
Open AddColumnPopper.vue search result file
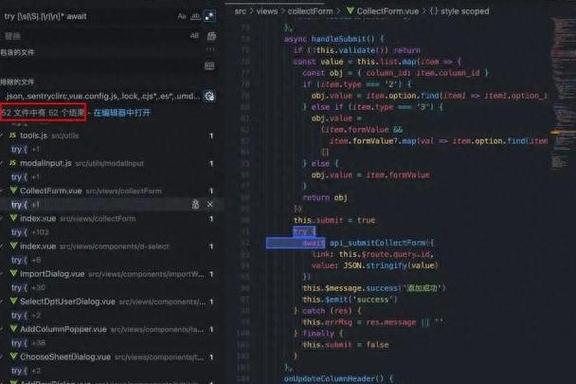point(63,329)
